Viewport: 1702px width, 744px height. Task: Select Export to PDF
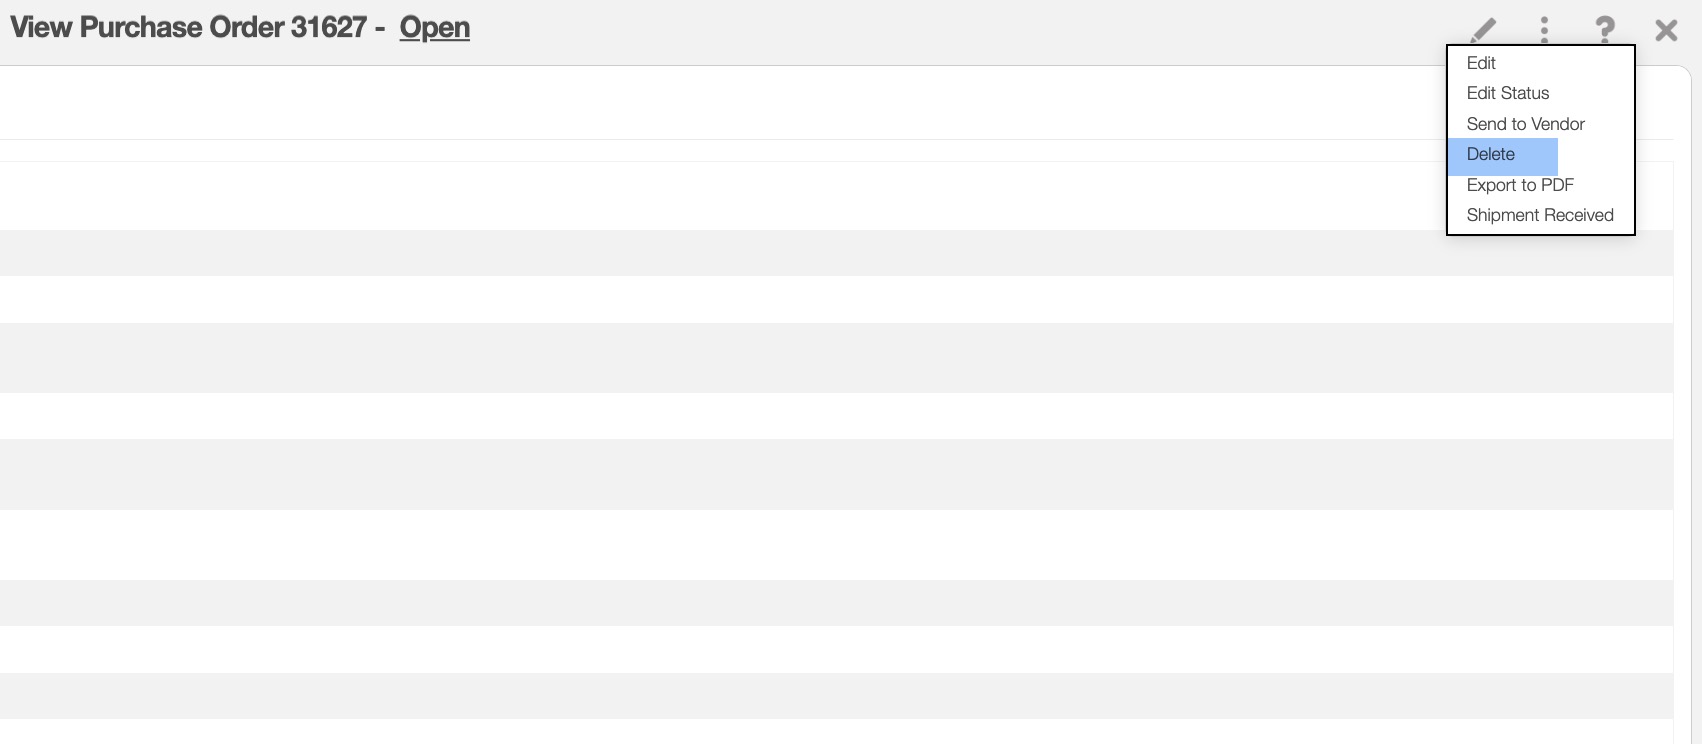tap(1520, 185)
